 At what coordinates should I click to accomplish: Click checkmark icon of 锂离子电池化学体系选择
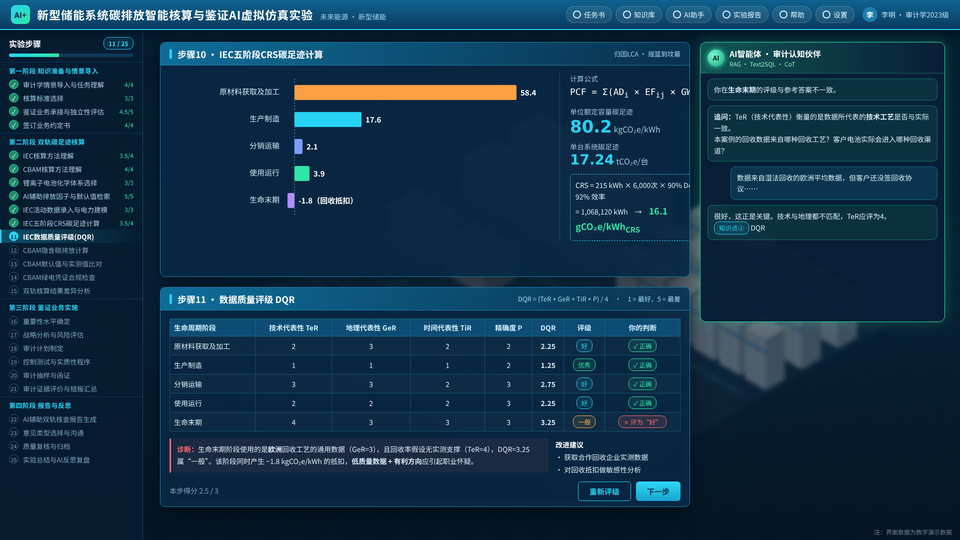click(13, 182)
